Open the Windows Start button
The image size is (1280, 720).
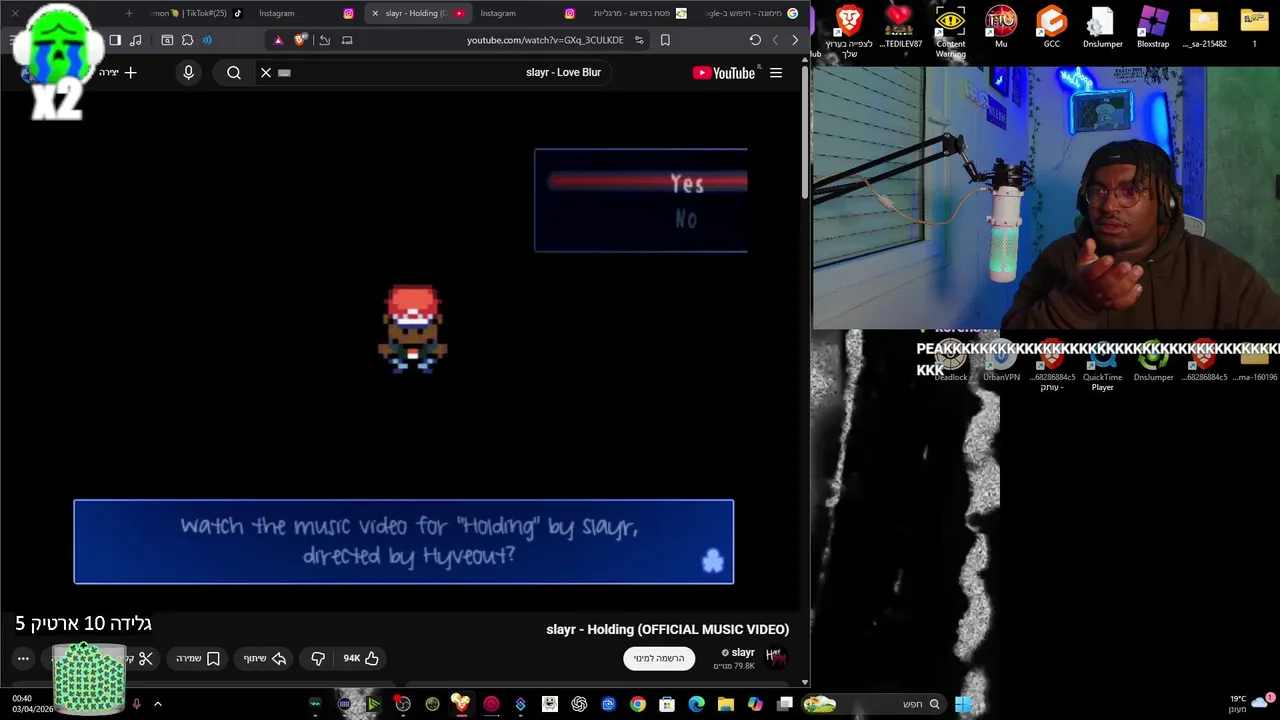tap(964, 704)
